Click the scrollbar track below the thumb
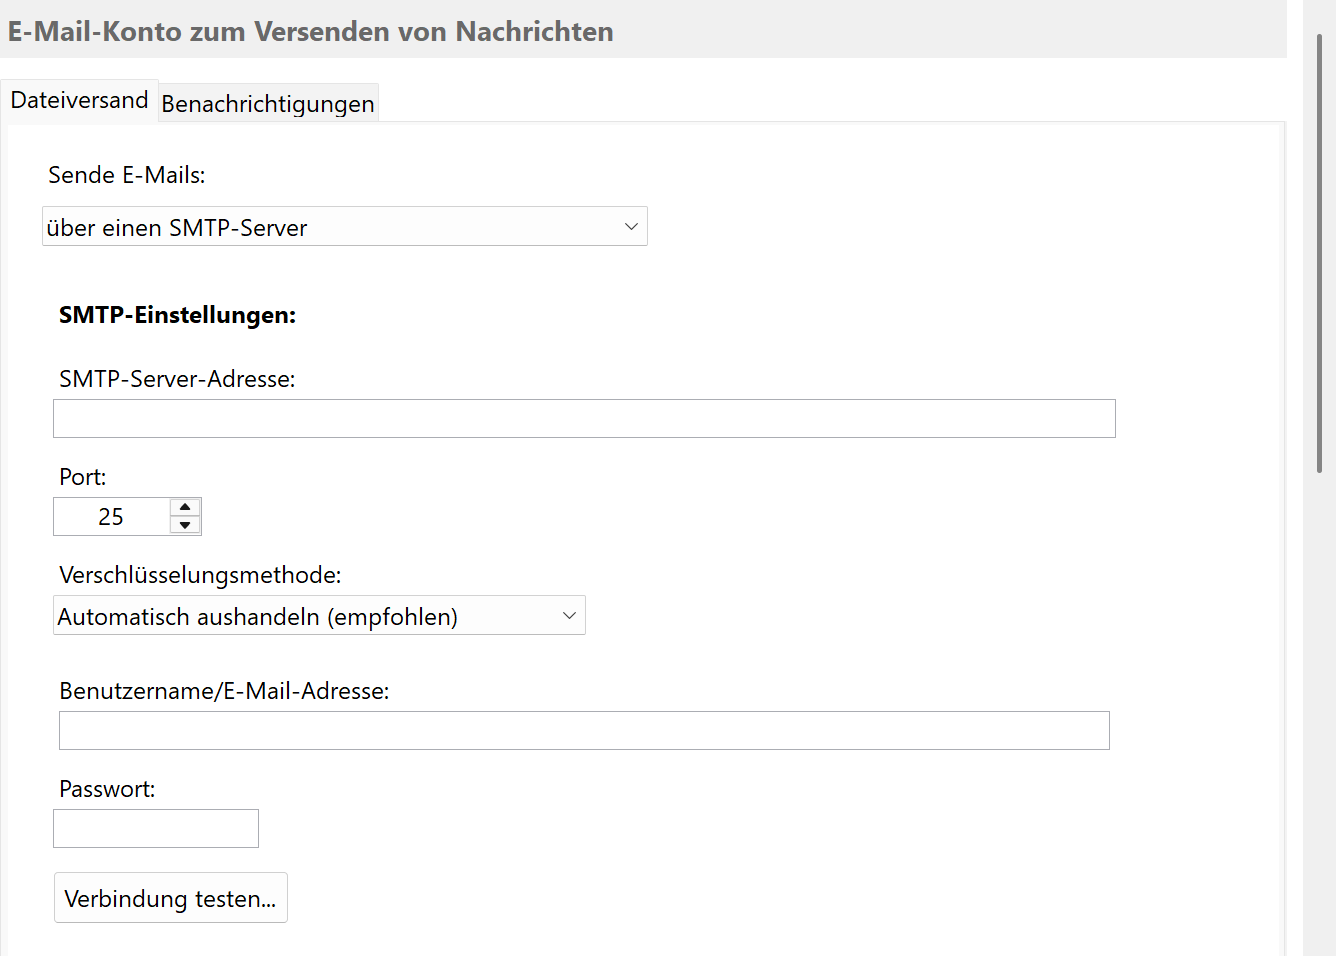The height and width of the screenshot is (956, 1336). 1322,700
